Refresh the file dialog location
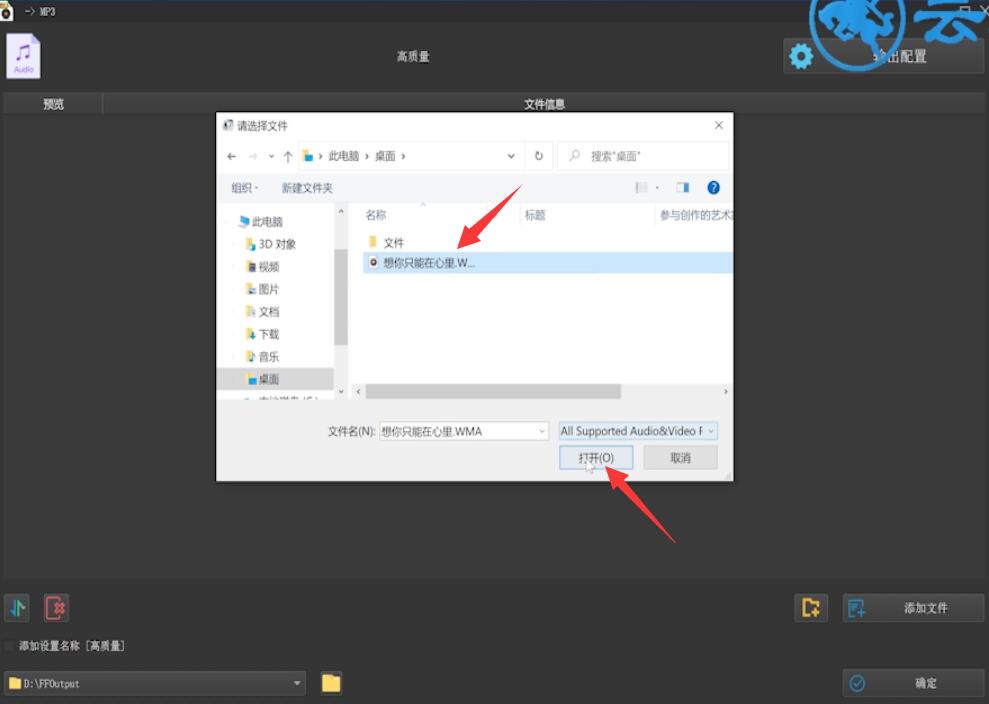Image resolution: width=989 pixels, height=704 pixels. click(539, 156)
